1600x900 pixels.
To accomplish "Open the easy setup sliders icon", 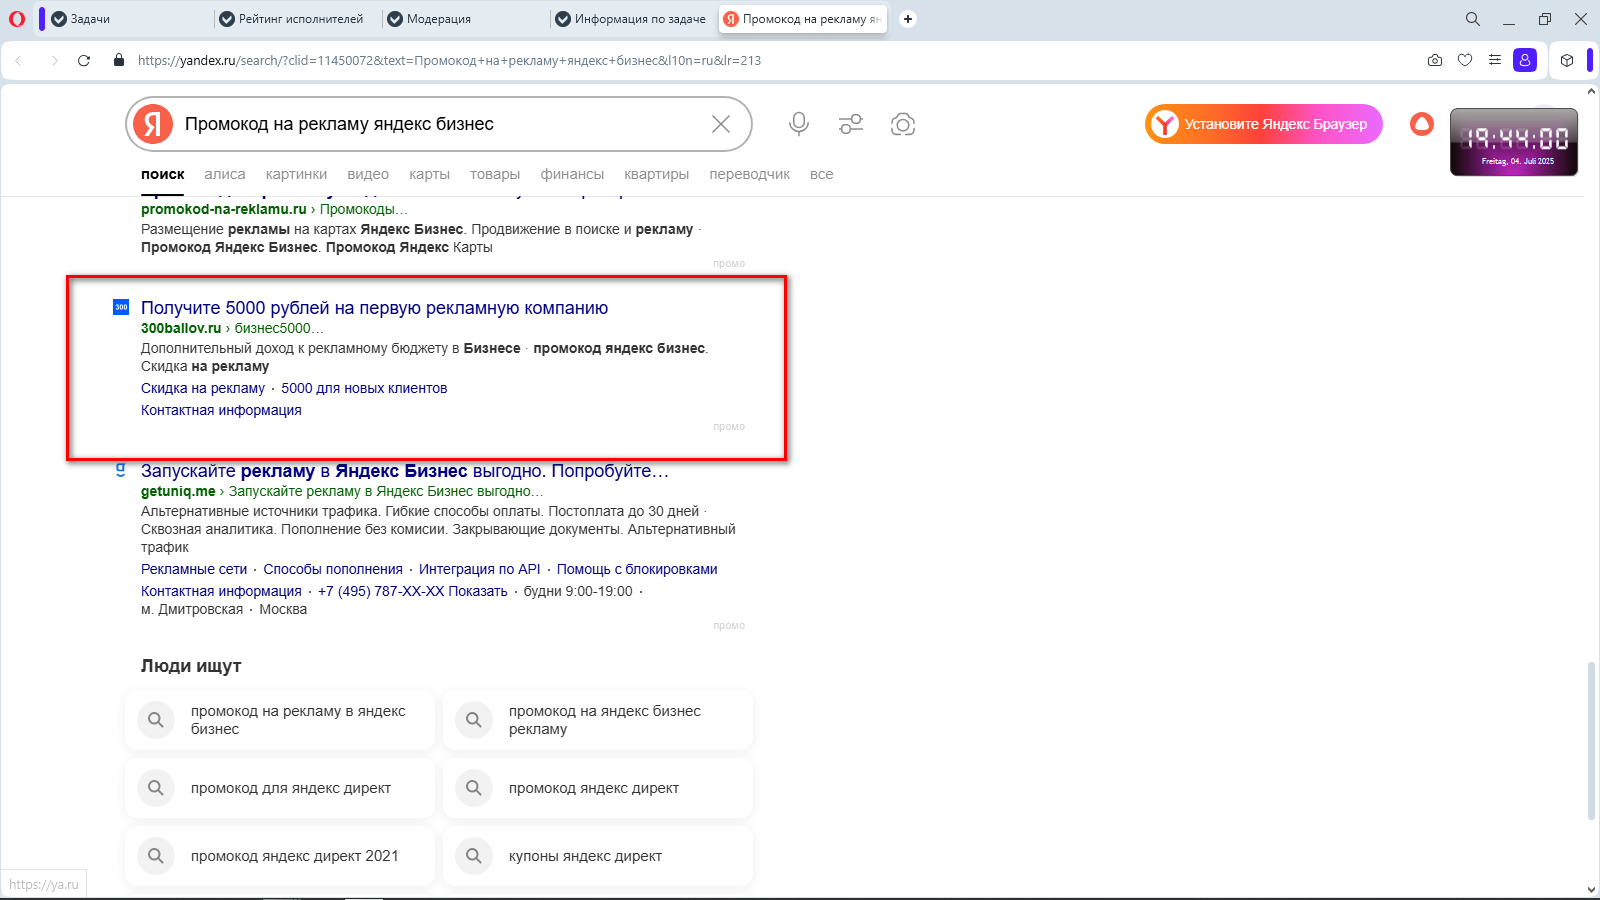I will [1495, 60].
